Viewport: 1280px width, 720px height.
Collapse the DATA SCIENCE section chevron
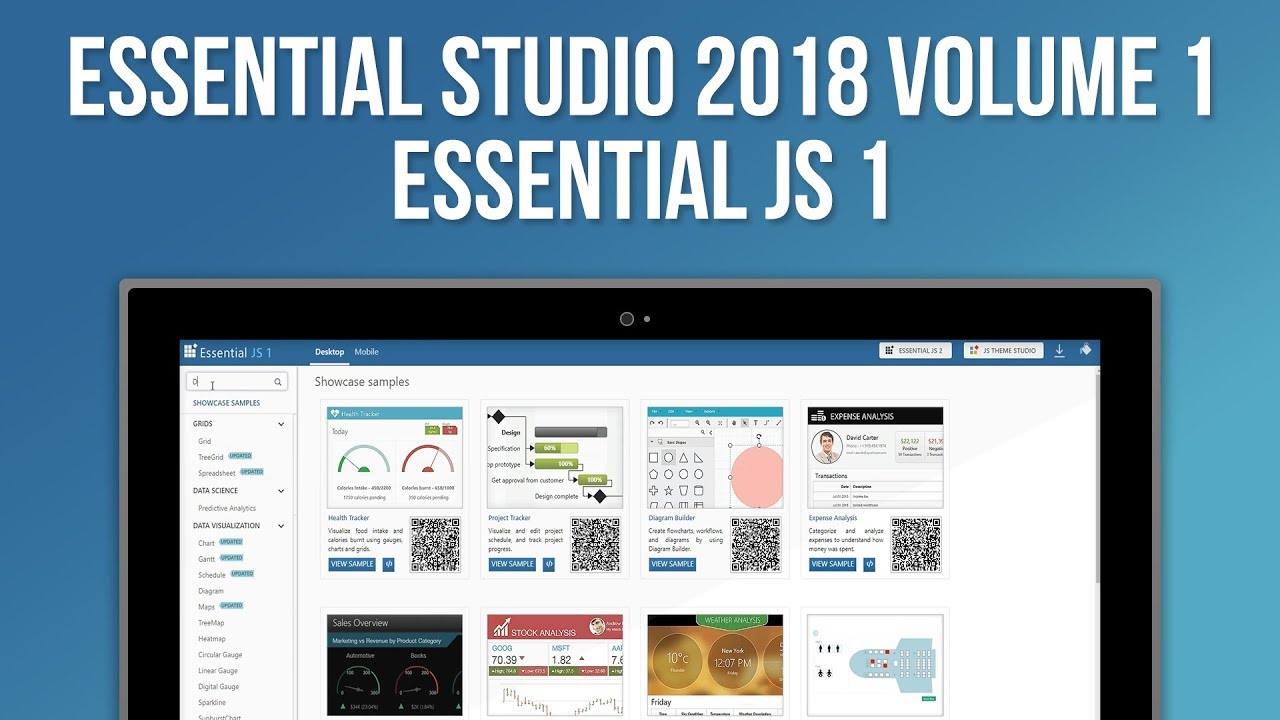(x=281, y=491)
